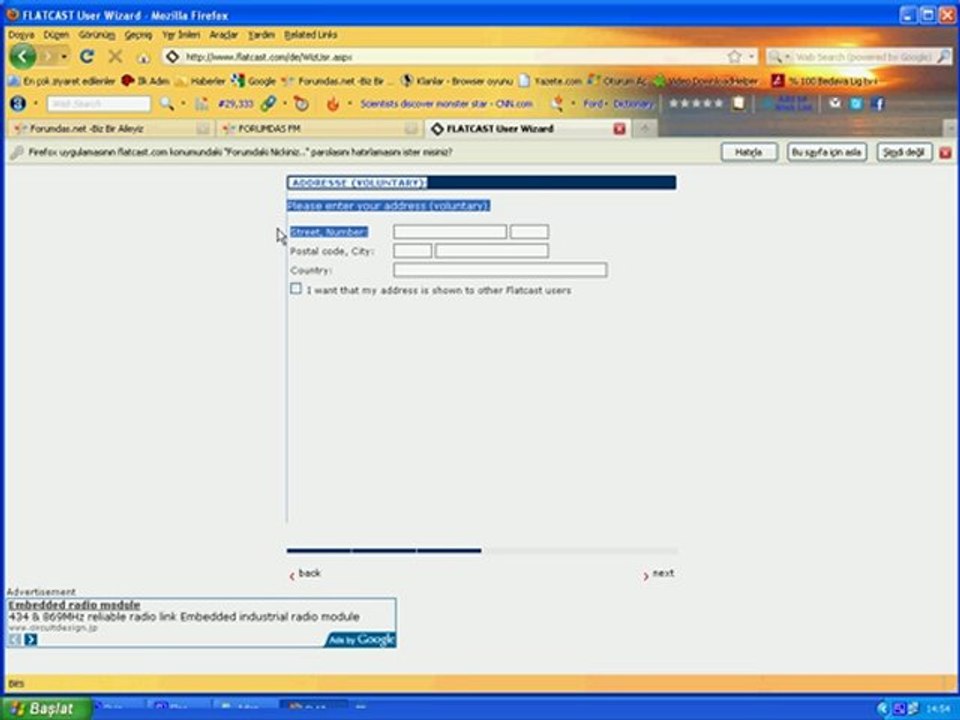Click 'Şimdi değil' button
Screen dimensions: 960x720
904,152
